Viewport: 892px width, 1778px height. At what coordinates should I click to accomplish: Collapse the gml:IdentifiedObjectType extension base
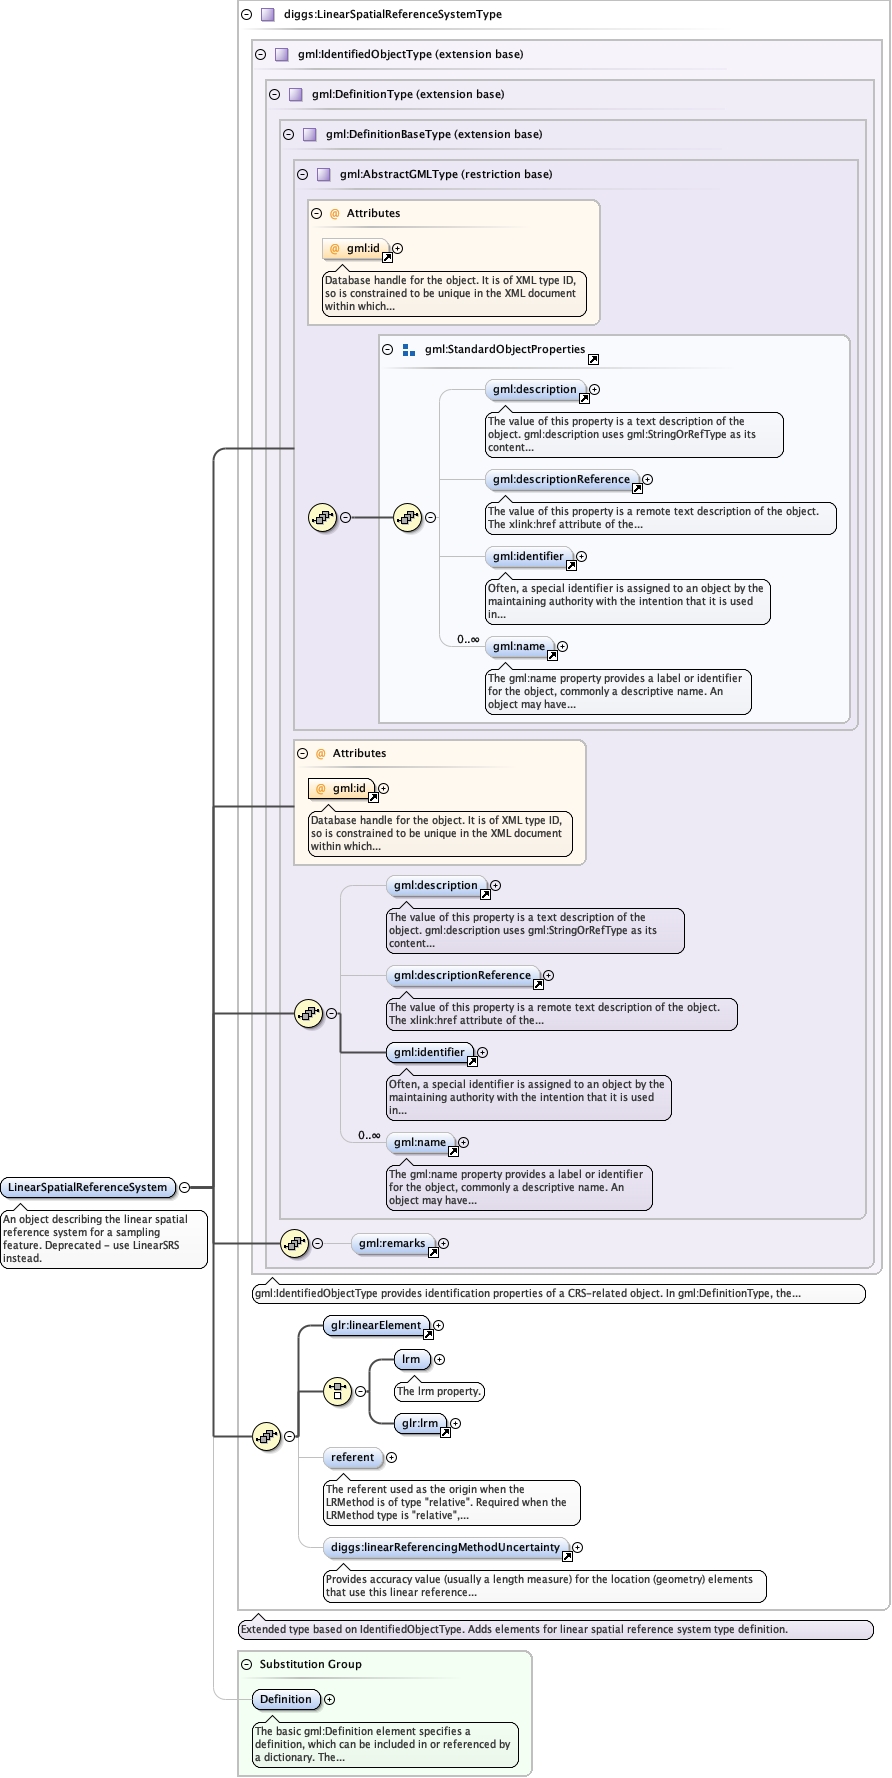(260, 55)
